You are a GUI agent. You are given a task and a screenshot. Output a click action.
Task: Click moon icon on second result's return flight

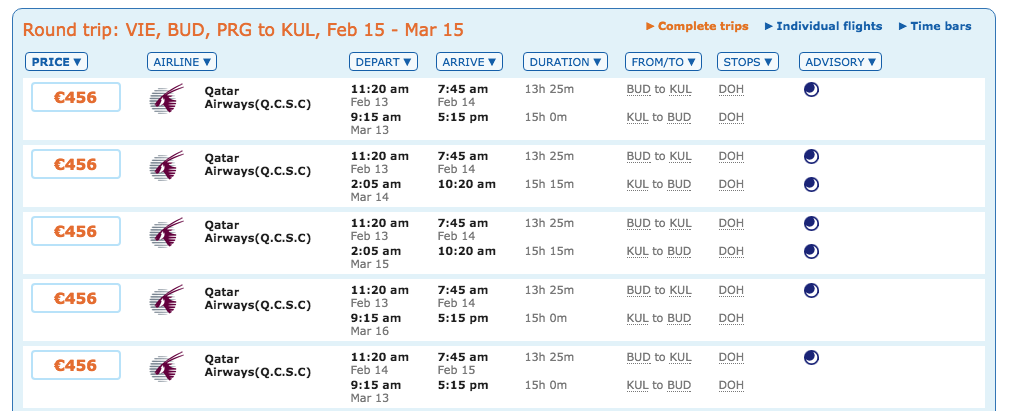pos(812,184)
